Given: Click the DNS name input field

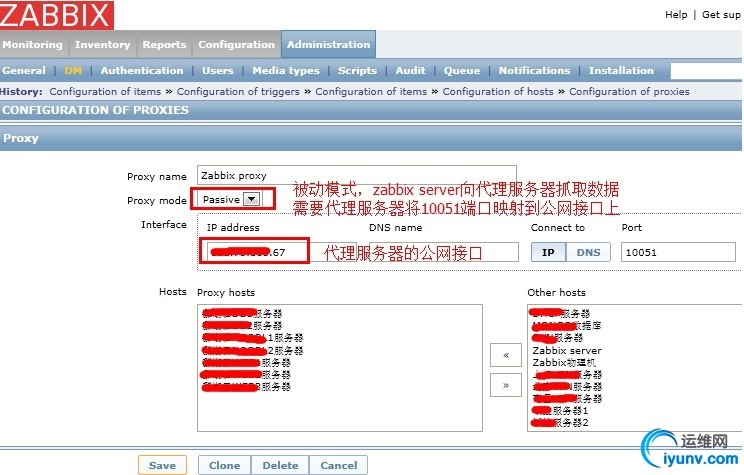Looking at the screenshot, I should coord(444,252).
